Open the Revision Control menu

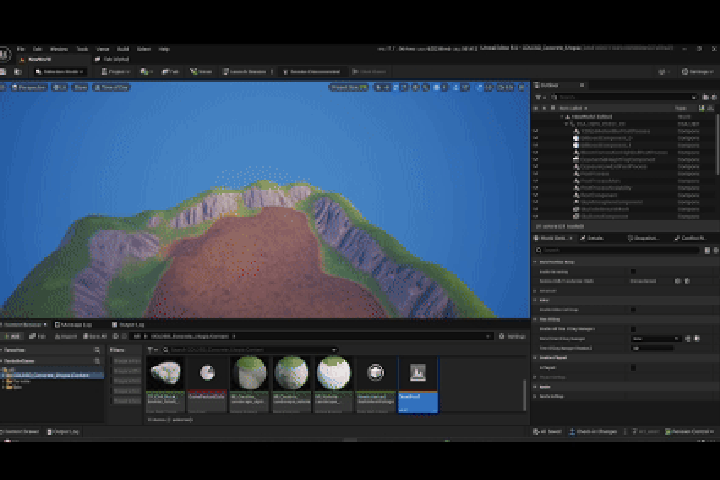(690, 432)
